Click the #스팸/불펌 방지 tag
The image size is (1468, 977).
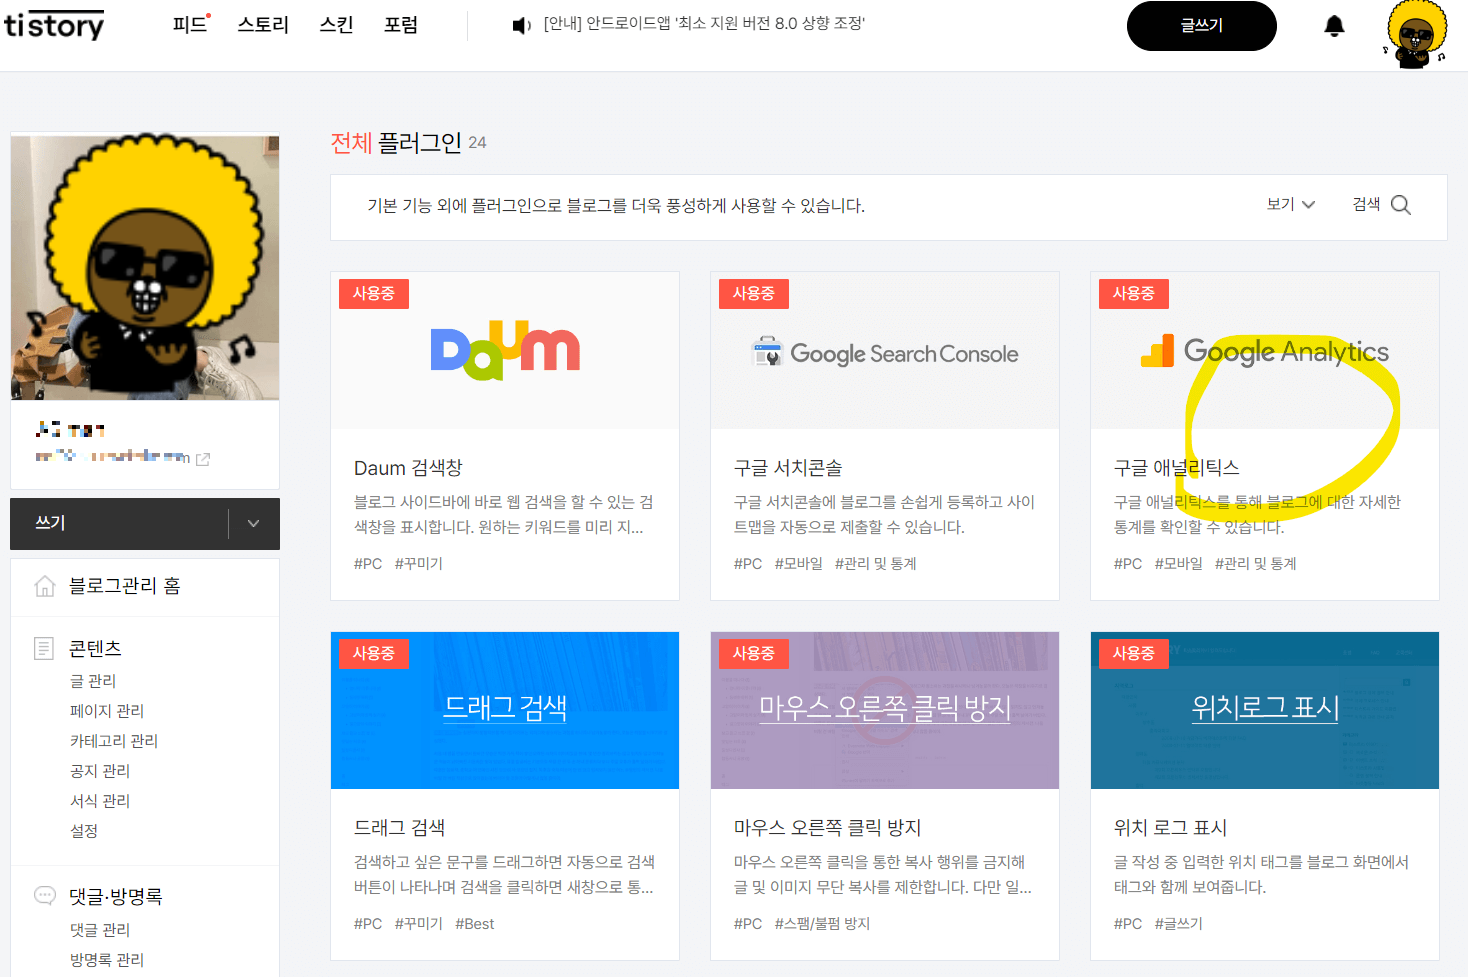point(822,924)
